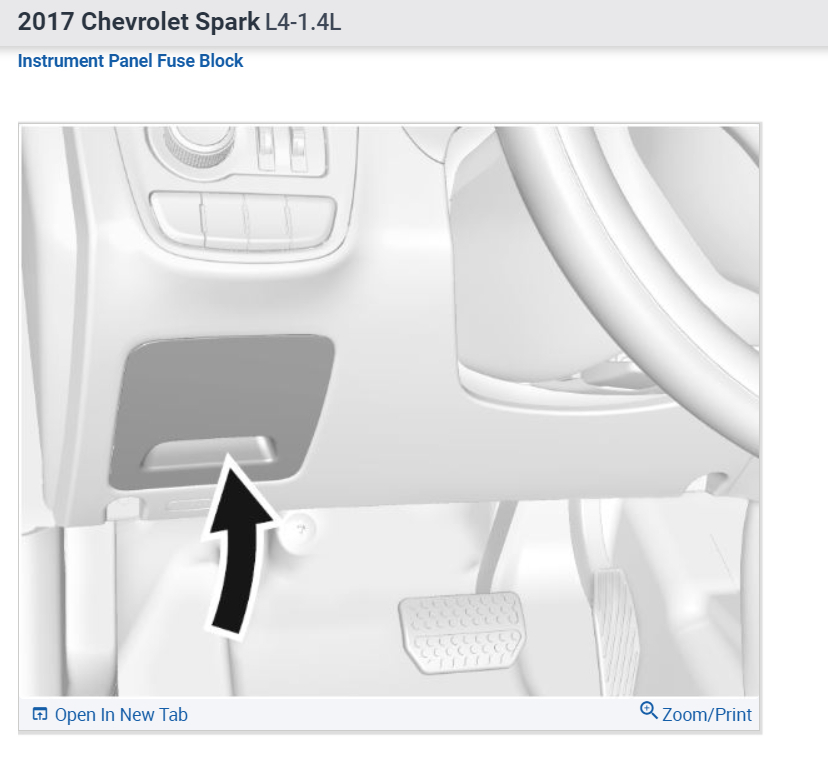
Task: Click the Open In New Tab icon
Action: coord(40,714)
